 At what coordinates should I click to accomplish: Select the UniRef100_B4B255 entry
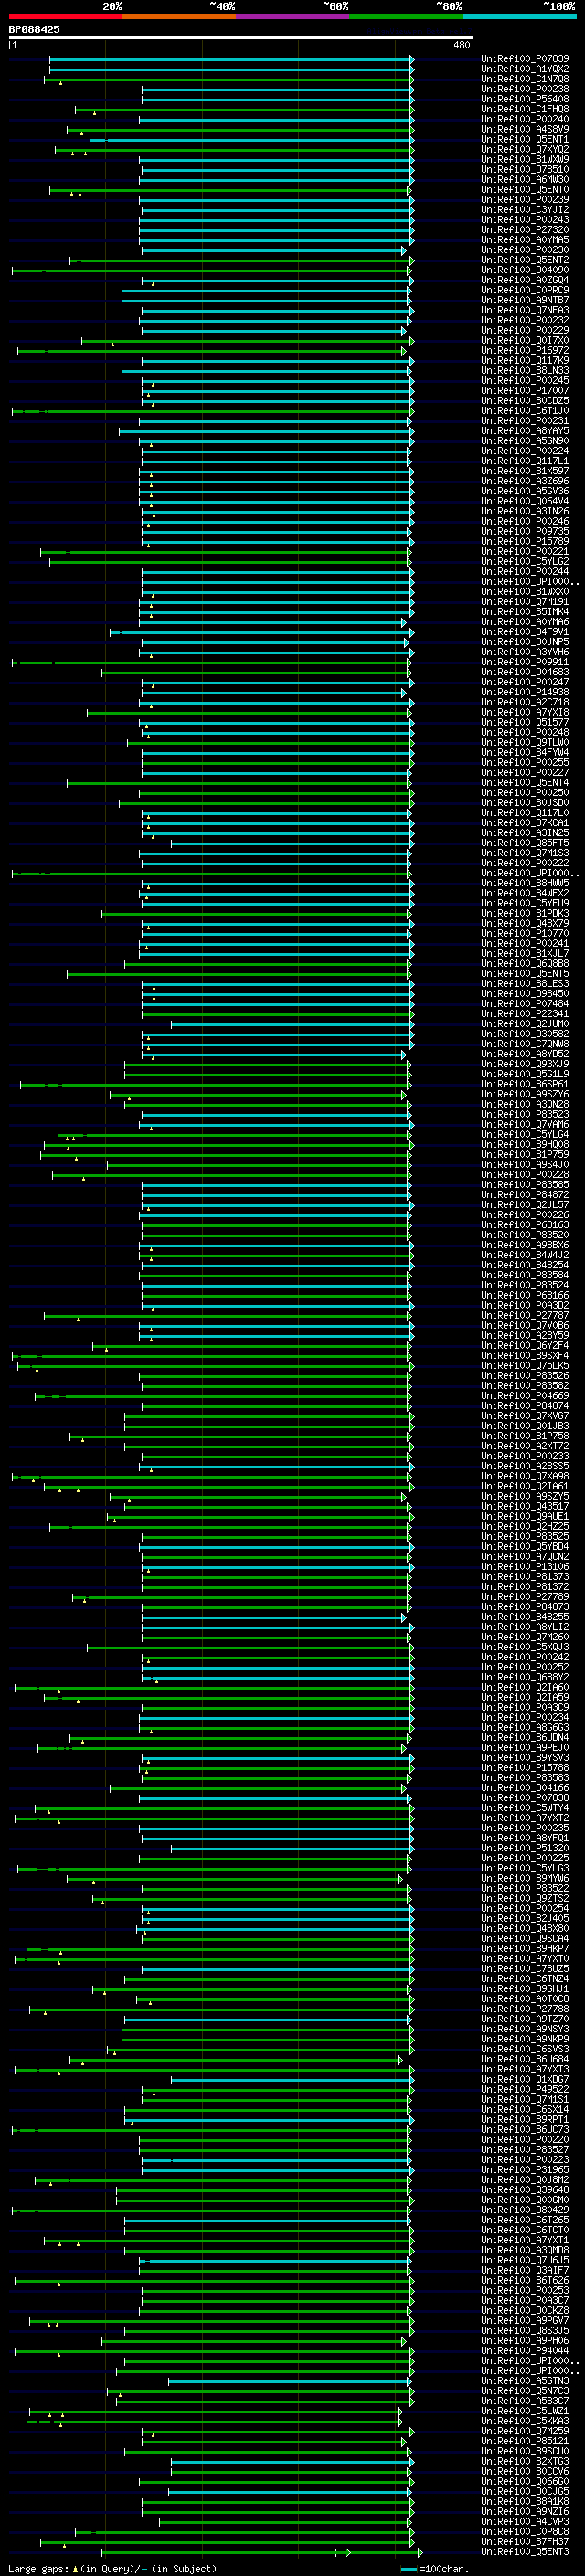tap(524, 1616)
